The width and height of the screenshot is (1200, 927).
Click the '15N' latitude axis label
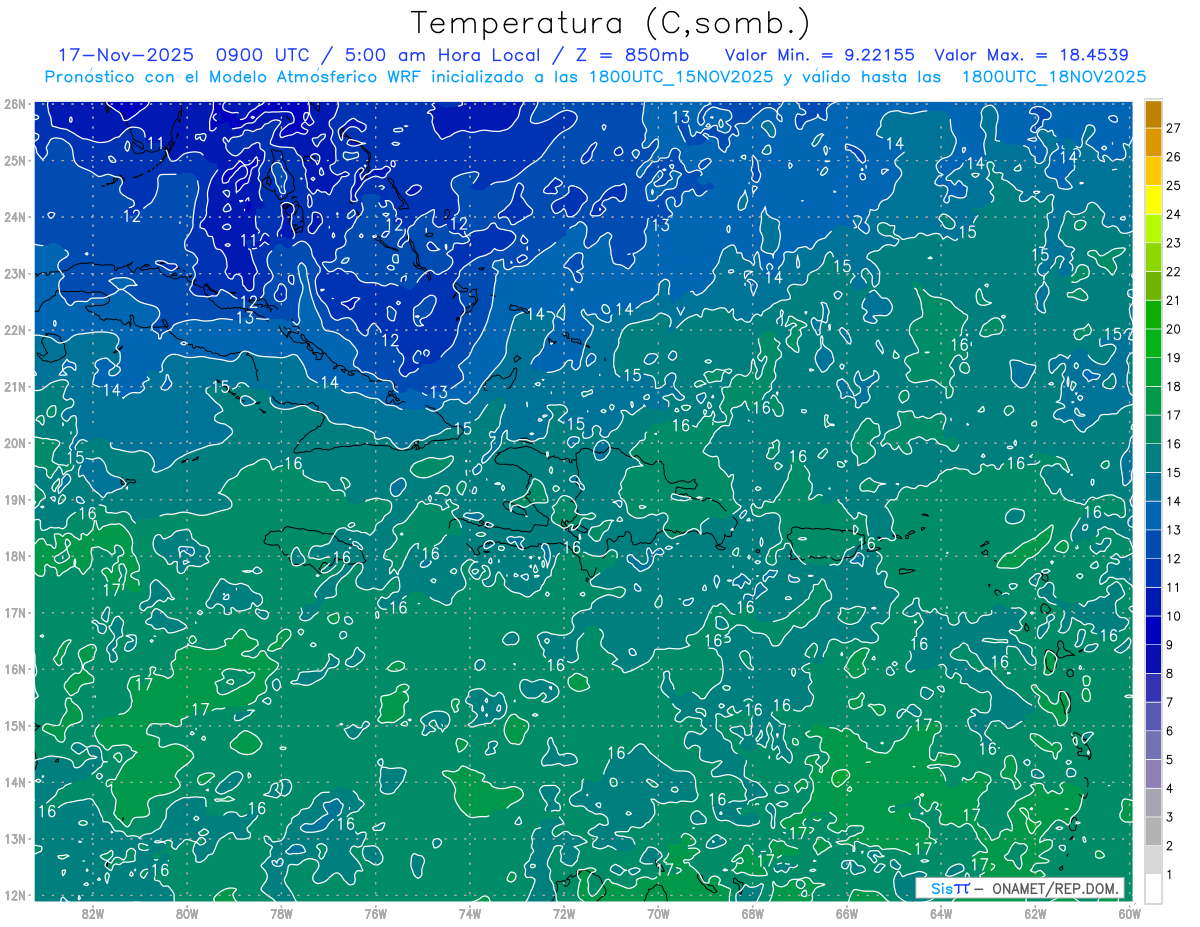[x=14, y=725]
